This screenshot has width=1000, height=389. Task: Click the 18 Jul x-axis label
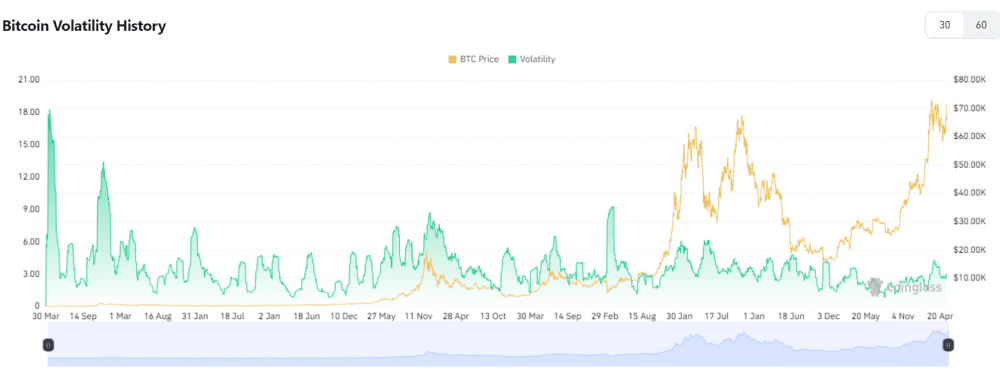tap(232, 316)
